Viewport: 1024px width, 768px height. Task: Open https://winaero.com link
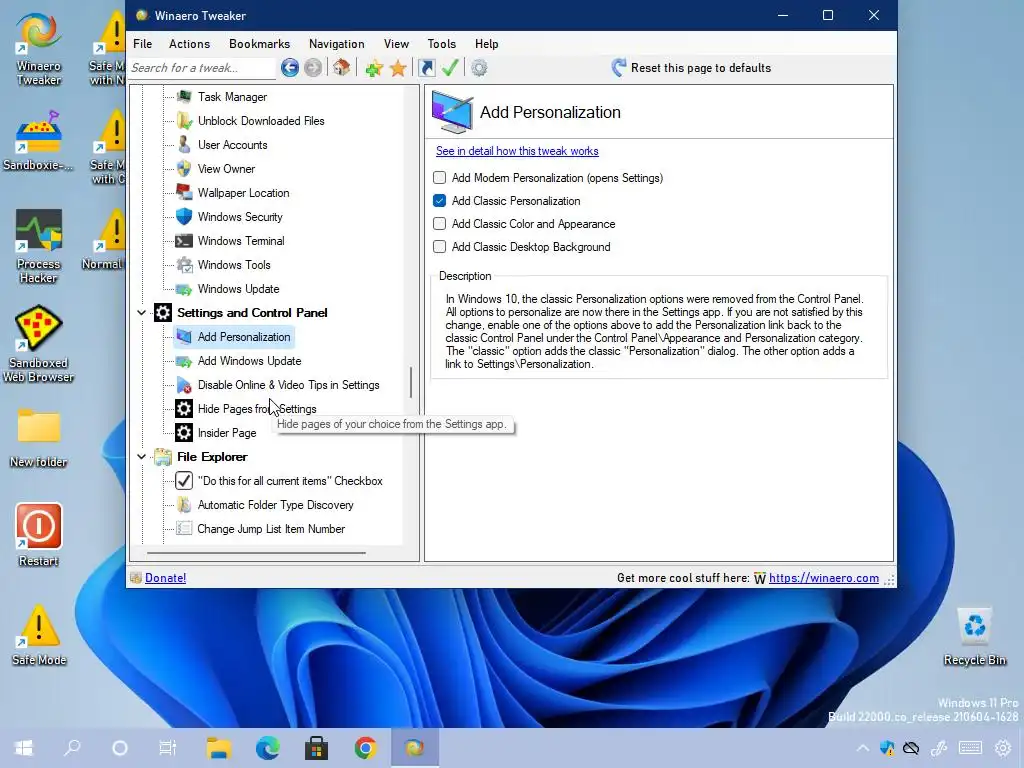click(824, 578)
